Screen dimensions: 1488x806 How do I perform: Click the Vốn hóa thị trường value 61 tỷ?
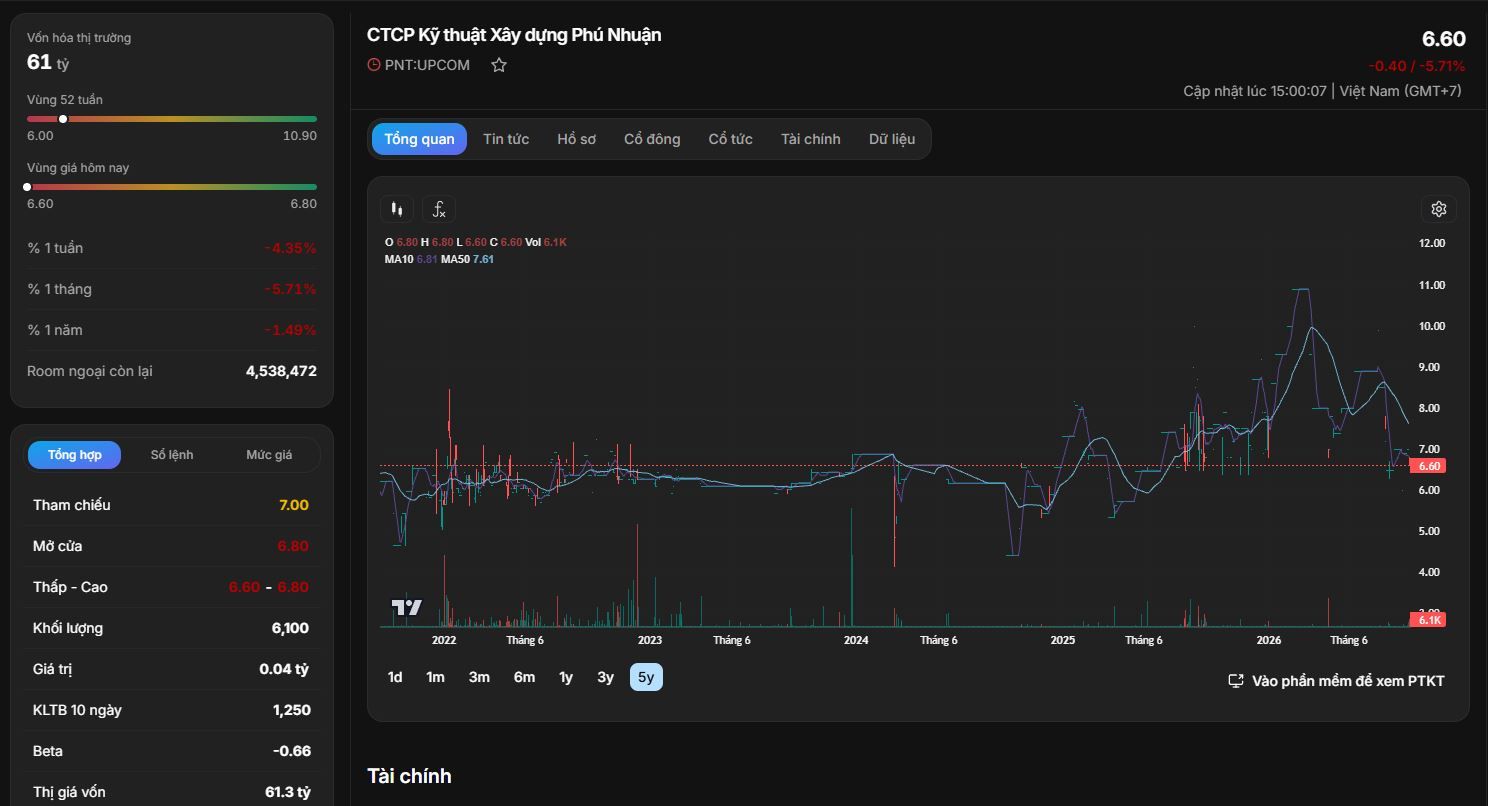click(48, 62)
